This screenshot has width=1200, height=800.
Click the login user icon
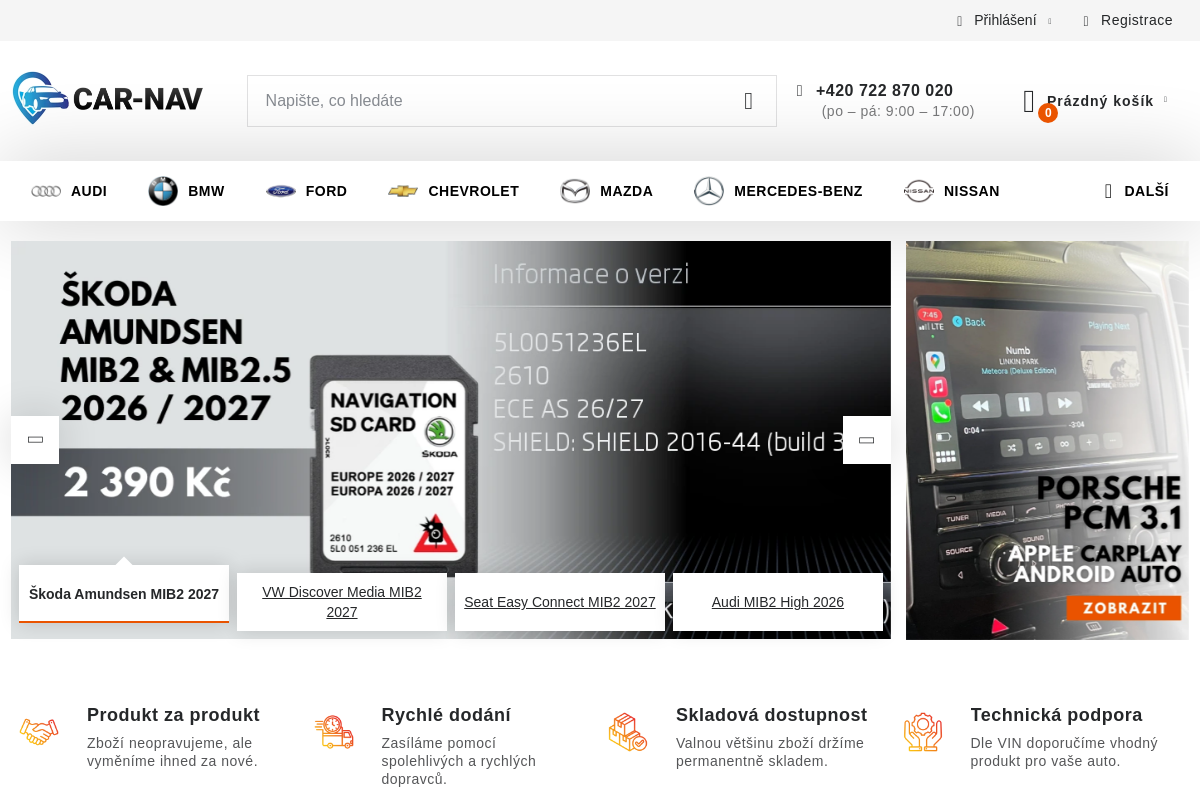960,21
